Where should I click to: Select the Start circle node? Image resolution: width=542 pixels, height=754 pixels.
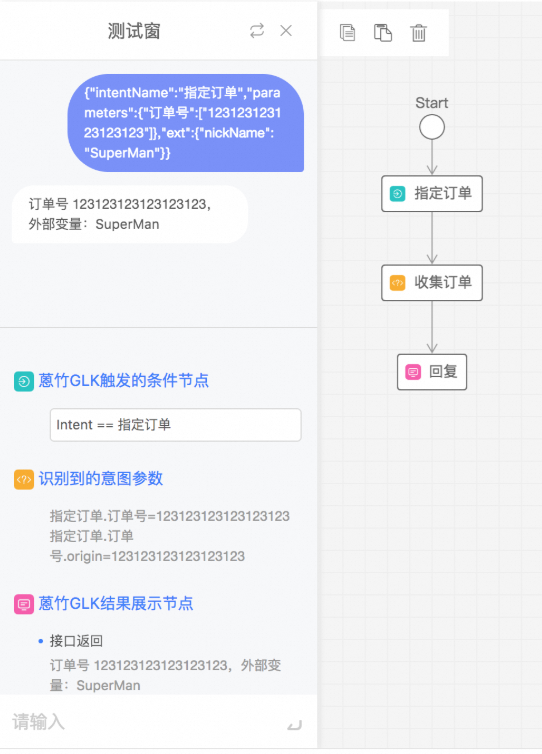(432, 127)
